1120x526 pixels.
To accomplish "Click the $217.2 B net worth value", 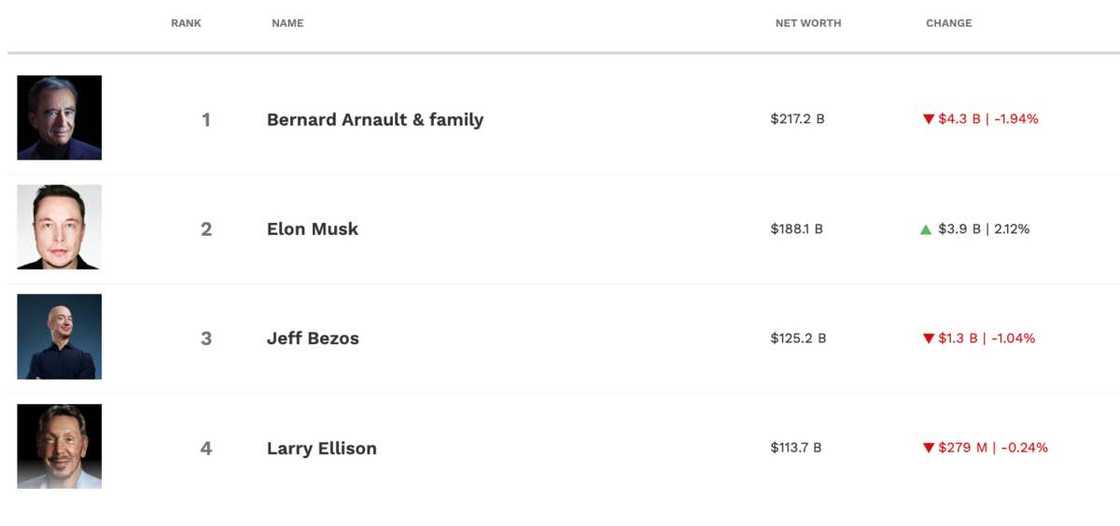I will tap(797, 119).
